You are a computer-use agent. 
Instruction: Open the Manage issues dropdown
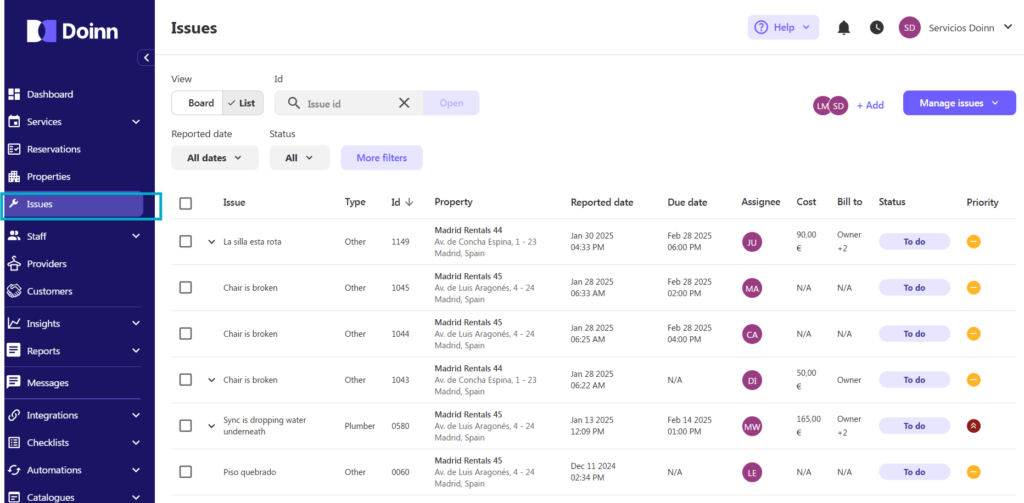click(x=959, y=103)
